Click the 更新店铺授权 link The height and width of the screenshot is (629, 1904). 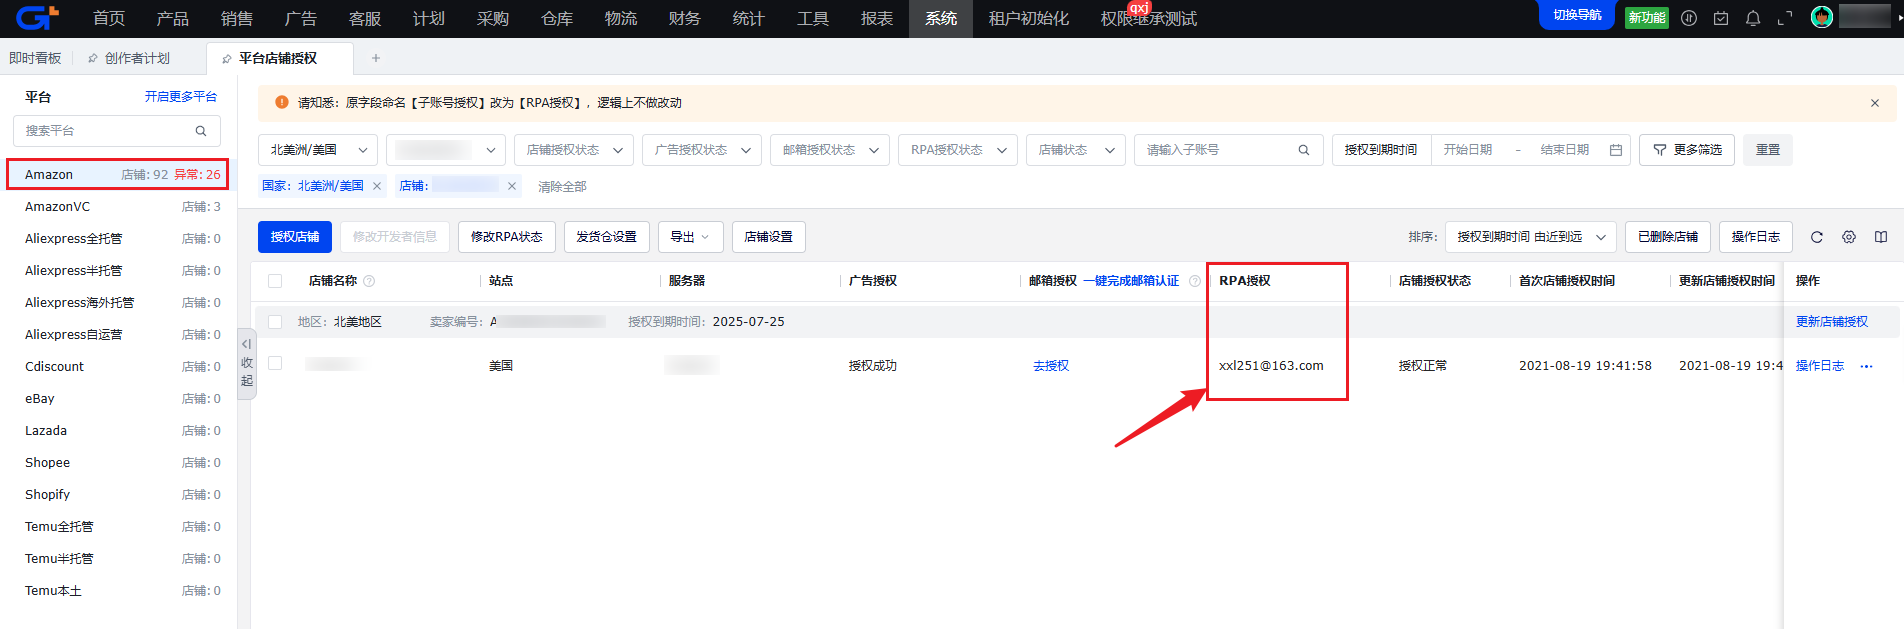click(1832, 322)
